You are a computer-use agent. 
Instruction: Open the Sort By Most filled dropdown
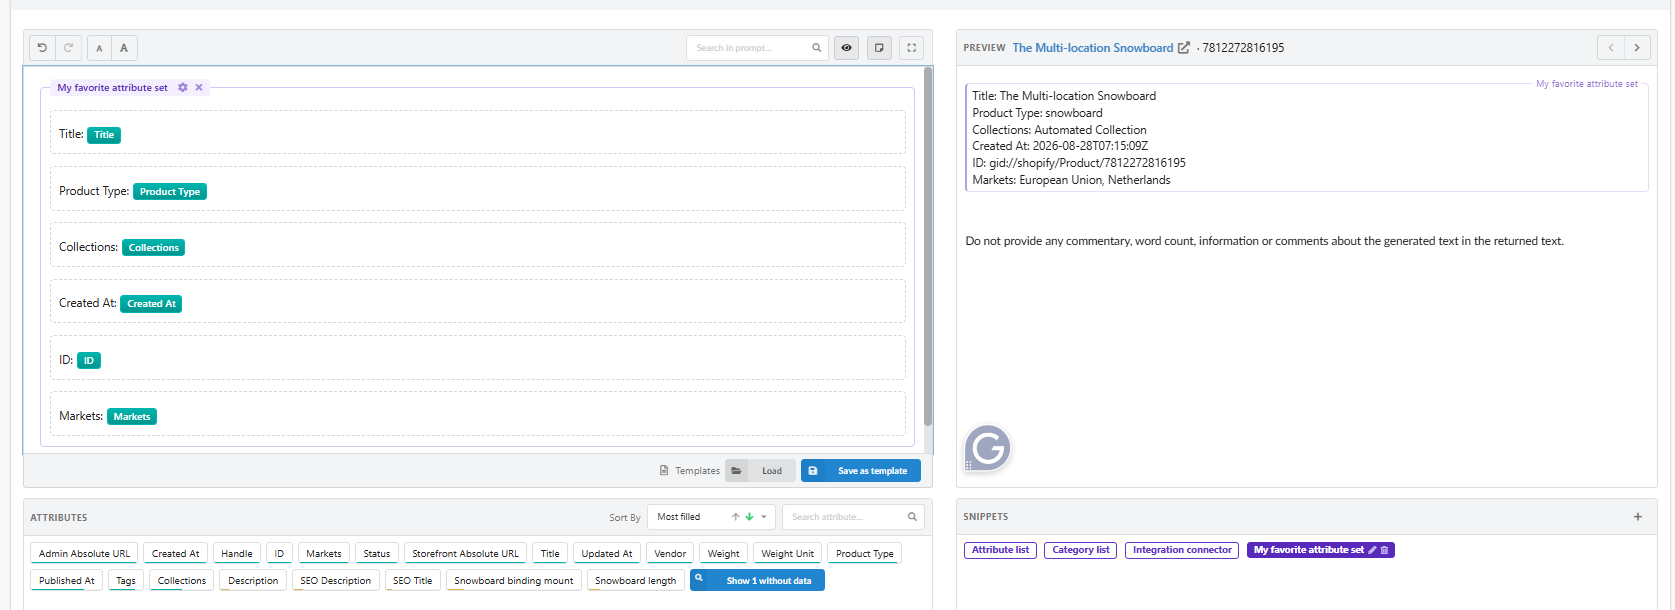coord(711,517)
